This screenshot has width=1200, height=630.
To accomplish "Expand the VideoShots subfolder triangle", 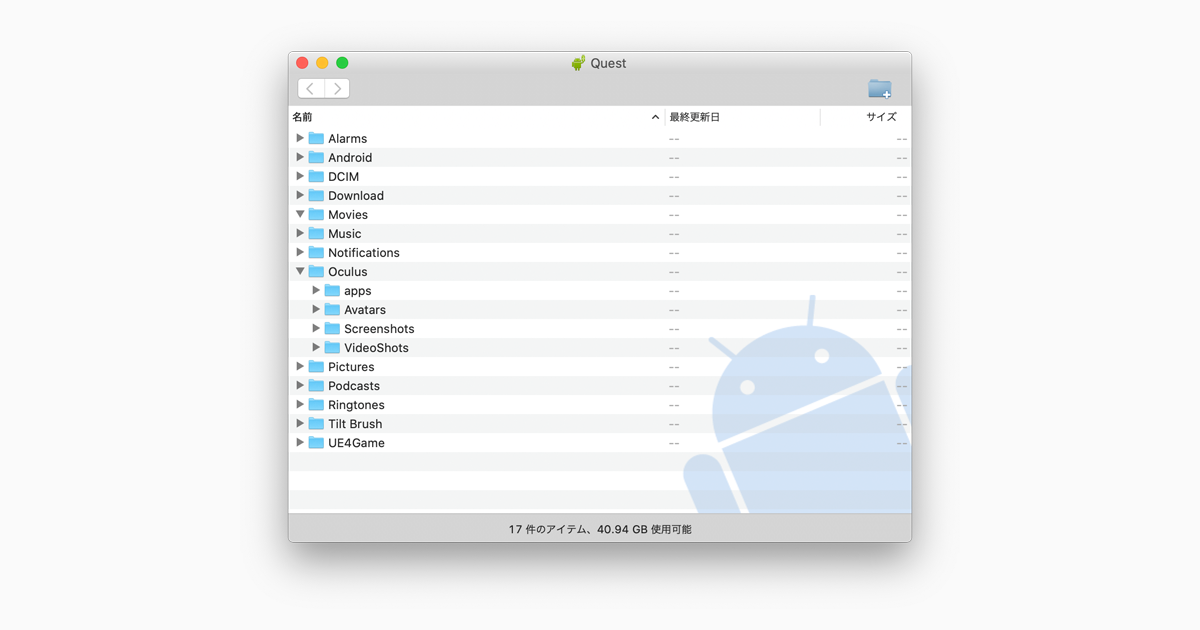I will 316,347.
